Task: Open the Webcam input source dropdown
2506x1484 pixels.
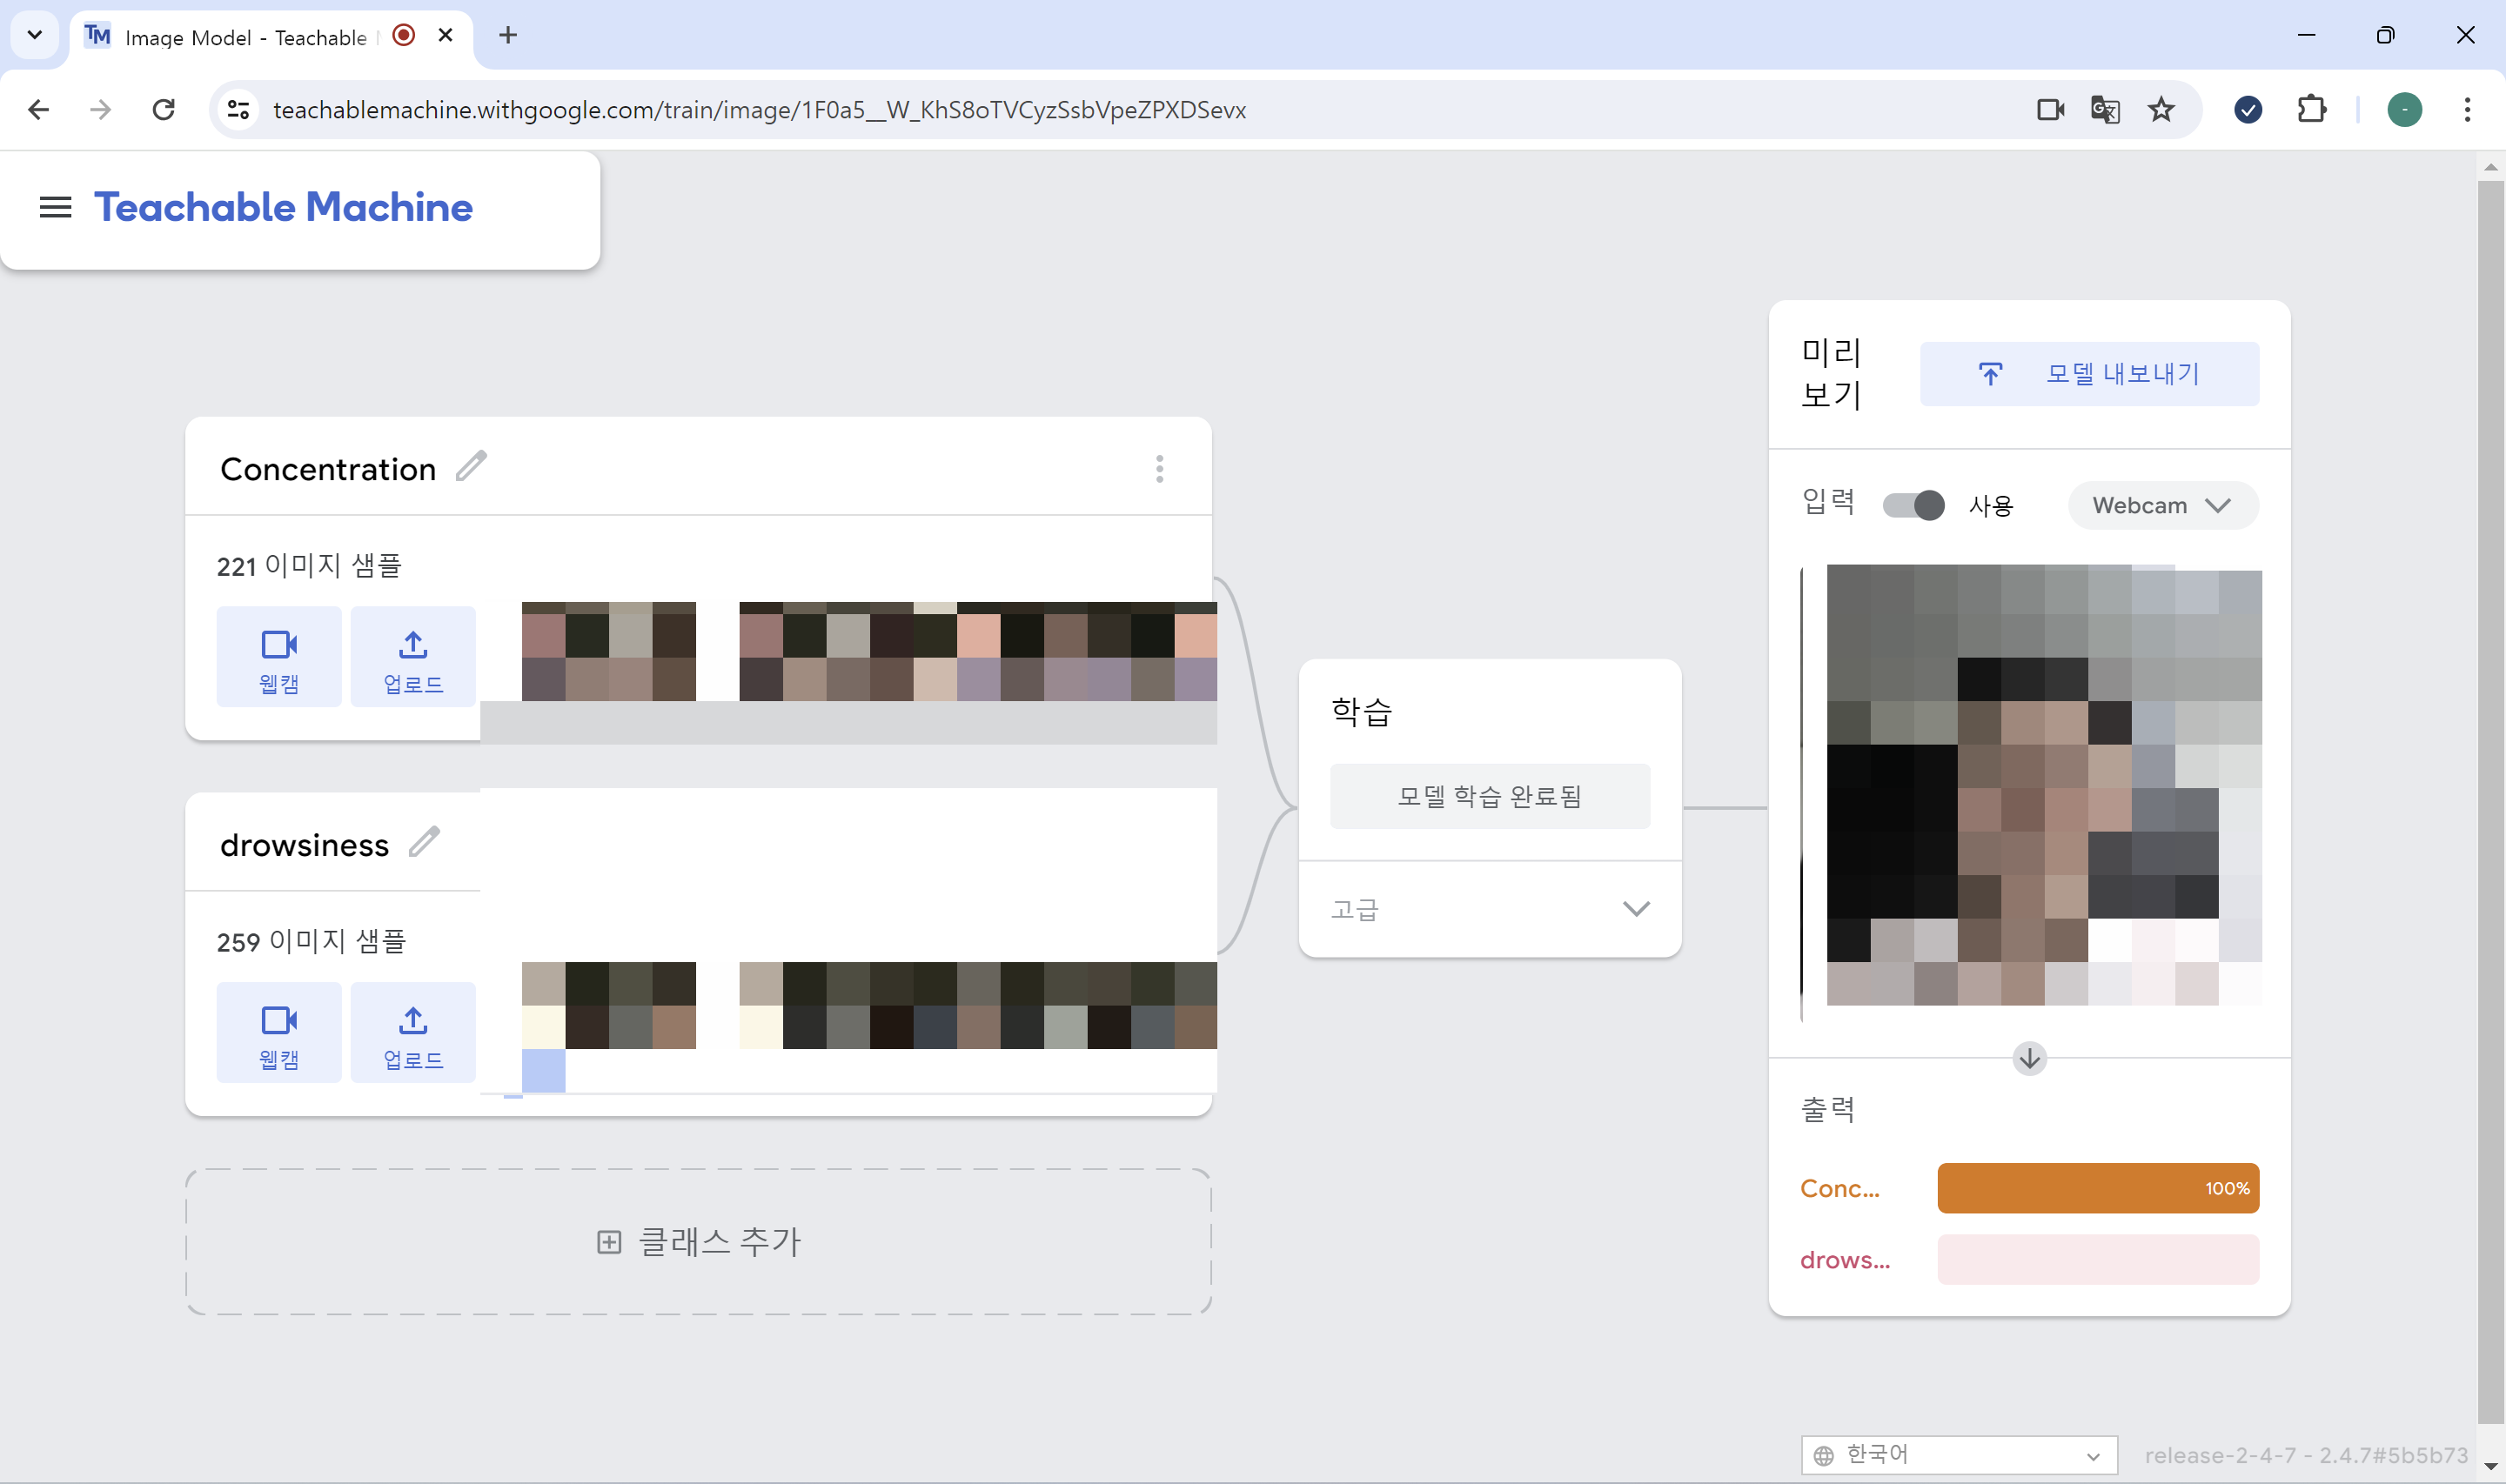Action: coord(2162,505)
